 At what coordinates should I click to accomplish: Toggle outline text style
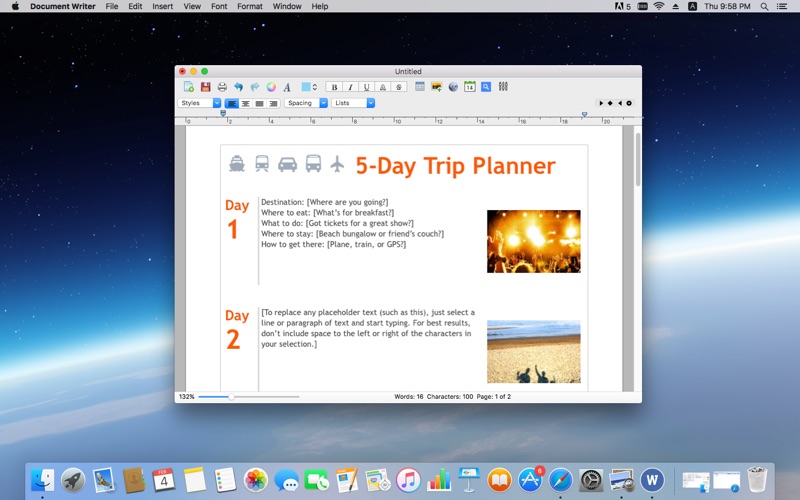tap(383, 87)
